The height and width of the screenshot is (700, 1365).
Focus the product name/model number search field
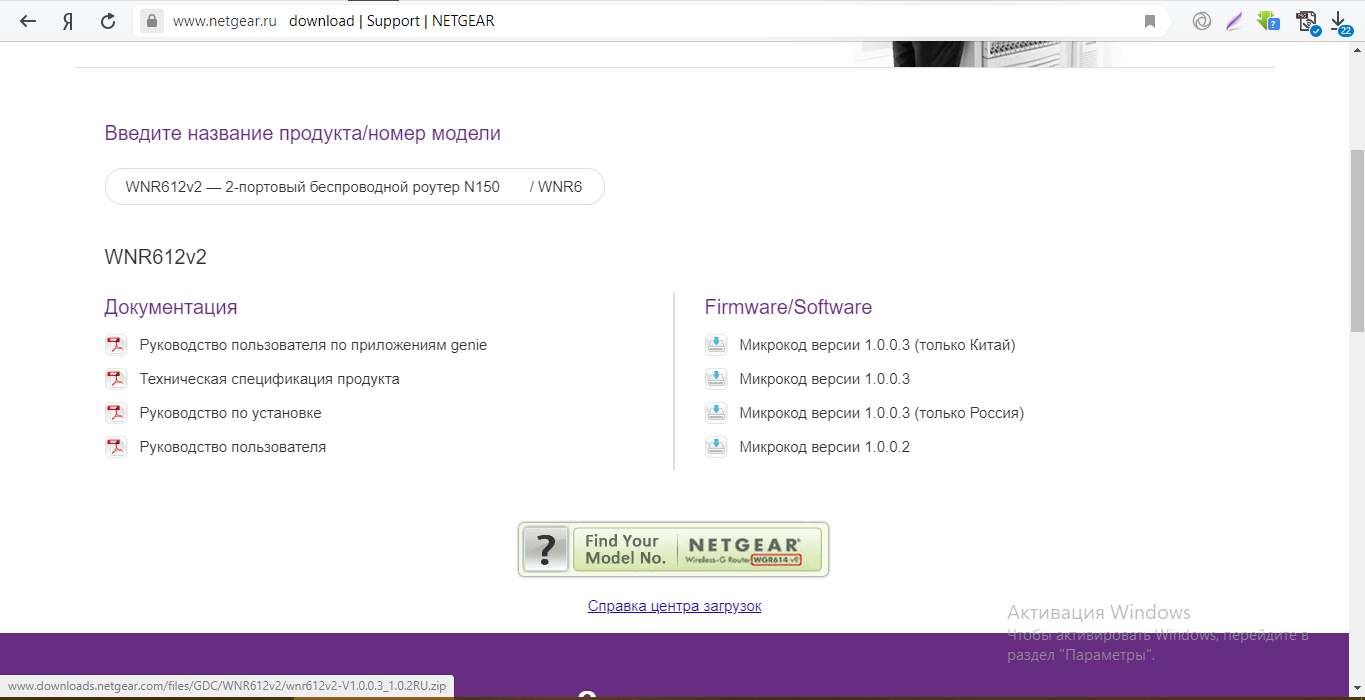pos(354,186)
